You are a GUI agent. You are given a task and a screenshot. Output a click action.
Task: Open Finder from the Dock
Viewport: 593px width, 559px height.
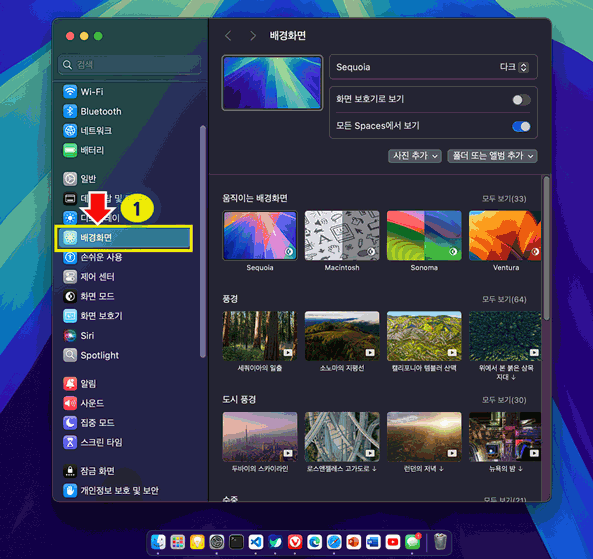pos(158,542)
